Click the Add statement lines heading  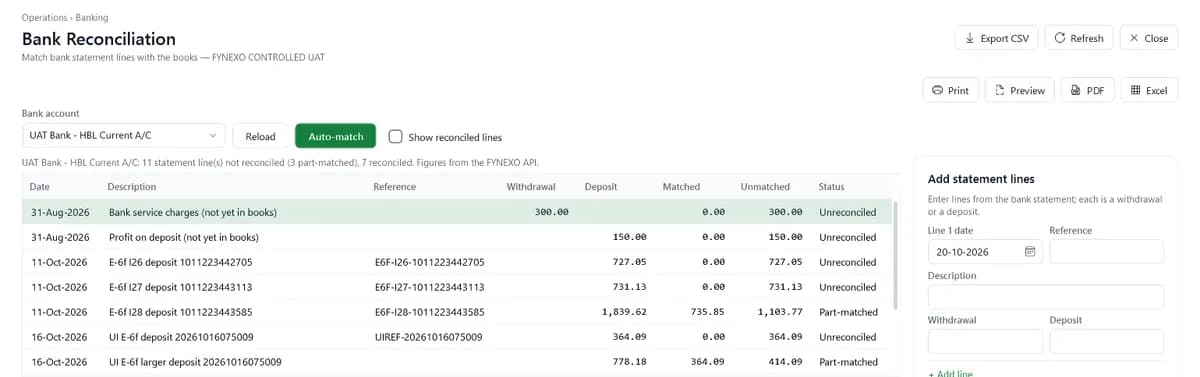(x=981, y=179)
